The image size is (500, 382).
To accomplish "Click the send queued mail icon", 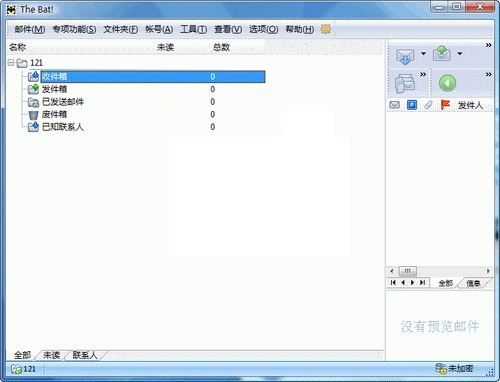I will coord(442,53).
